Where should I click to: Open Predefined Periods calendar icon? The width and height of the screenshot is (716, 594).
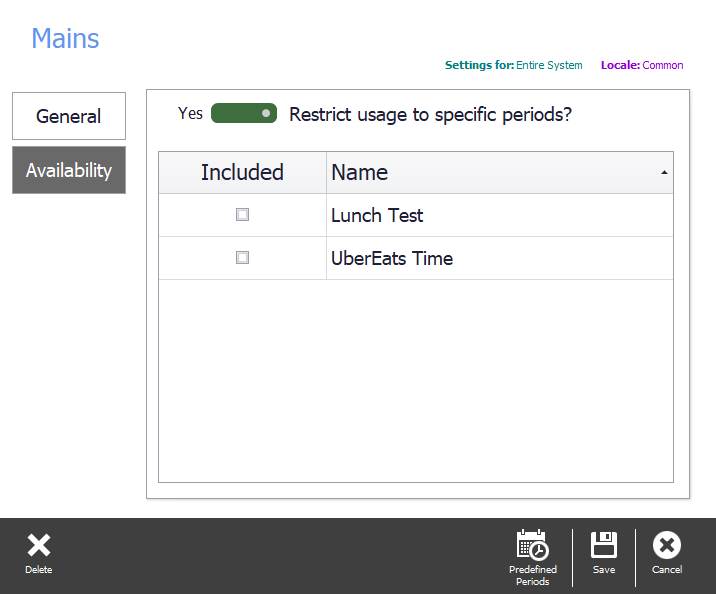[x=532, y=545]
